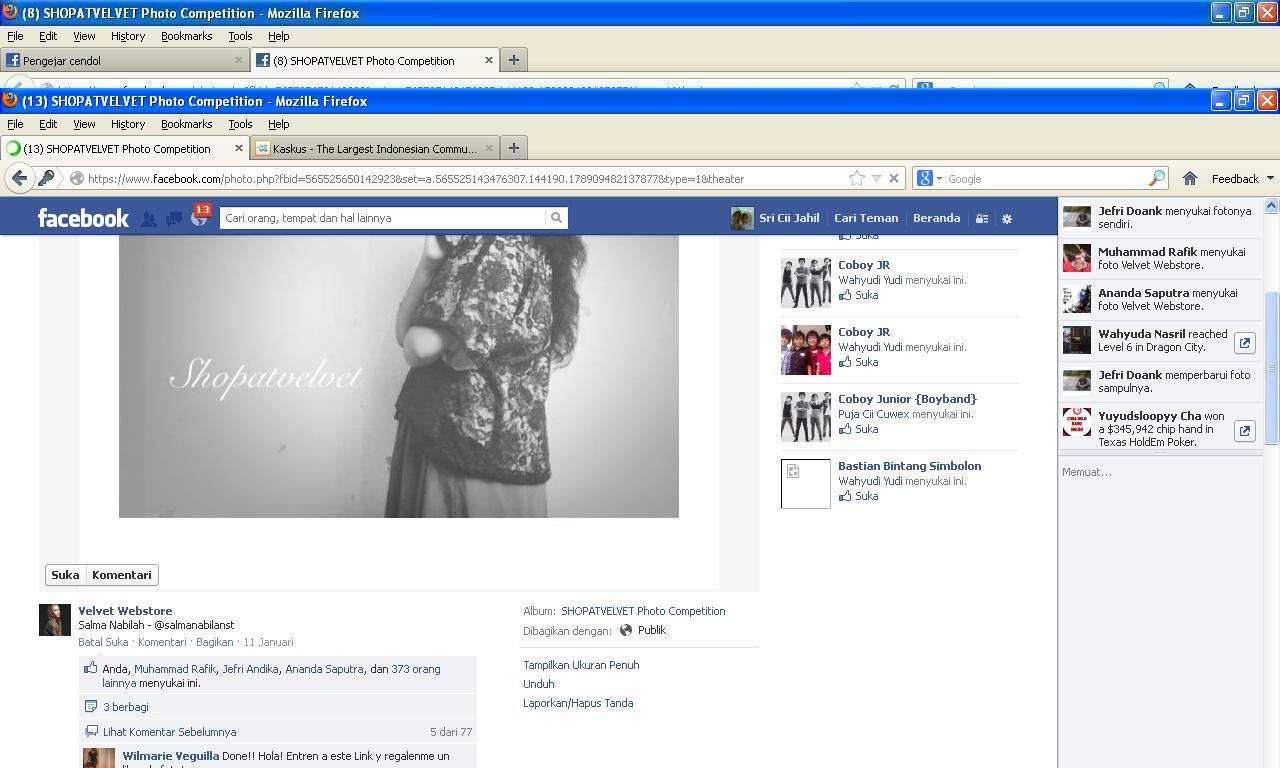Open Google search engine dropdown
Viewport: 1280px width, 768px height.
939,179
